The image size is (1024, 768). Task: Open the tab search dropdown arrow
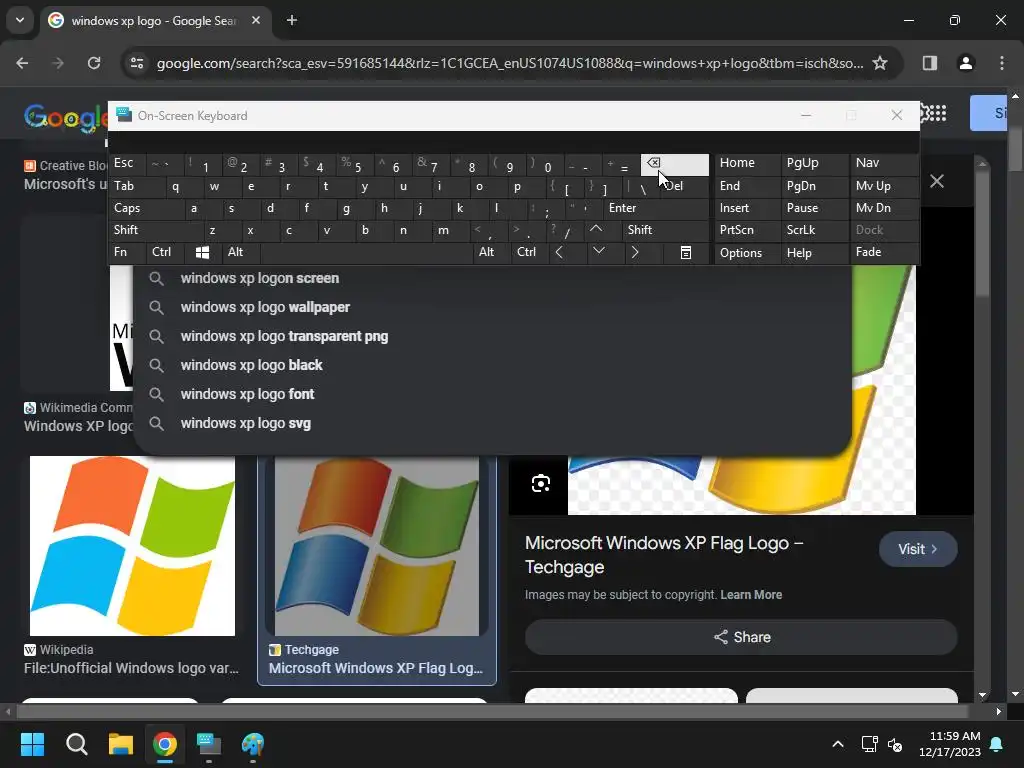20,20
